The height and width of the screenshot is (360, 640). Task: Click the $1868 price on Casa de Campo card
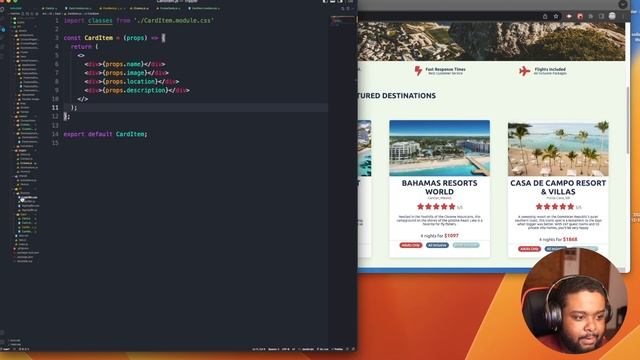click(x=570, y=239)
